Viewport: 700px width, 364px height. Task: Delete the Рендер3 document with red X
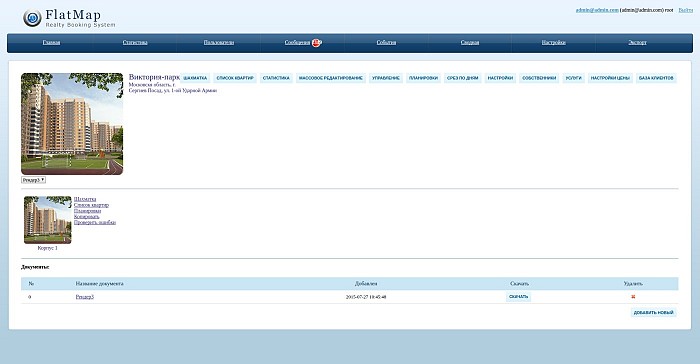coord(633,297)
